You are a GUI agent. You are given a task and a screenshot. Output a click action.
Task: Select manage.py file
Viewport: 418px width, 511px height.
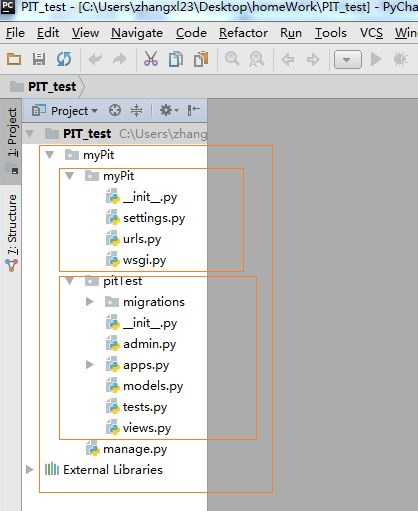click(x=135, y=449)
